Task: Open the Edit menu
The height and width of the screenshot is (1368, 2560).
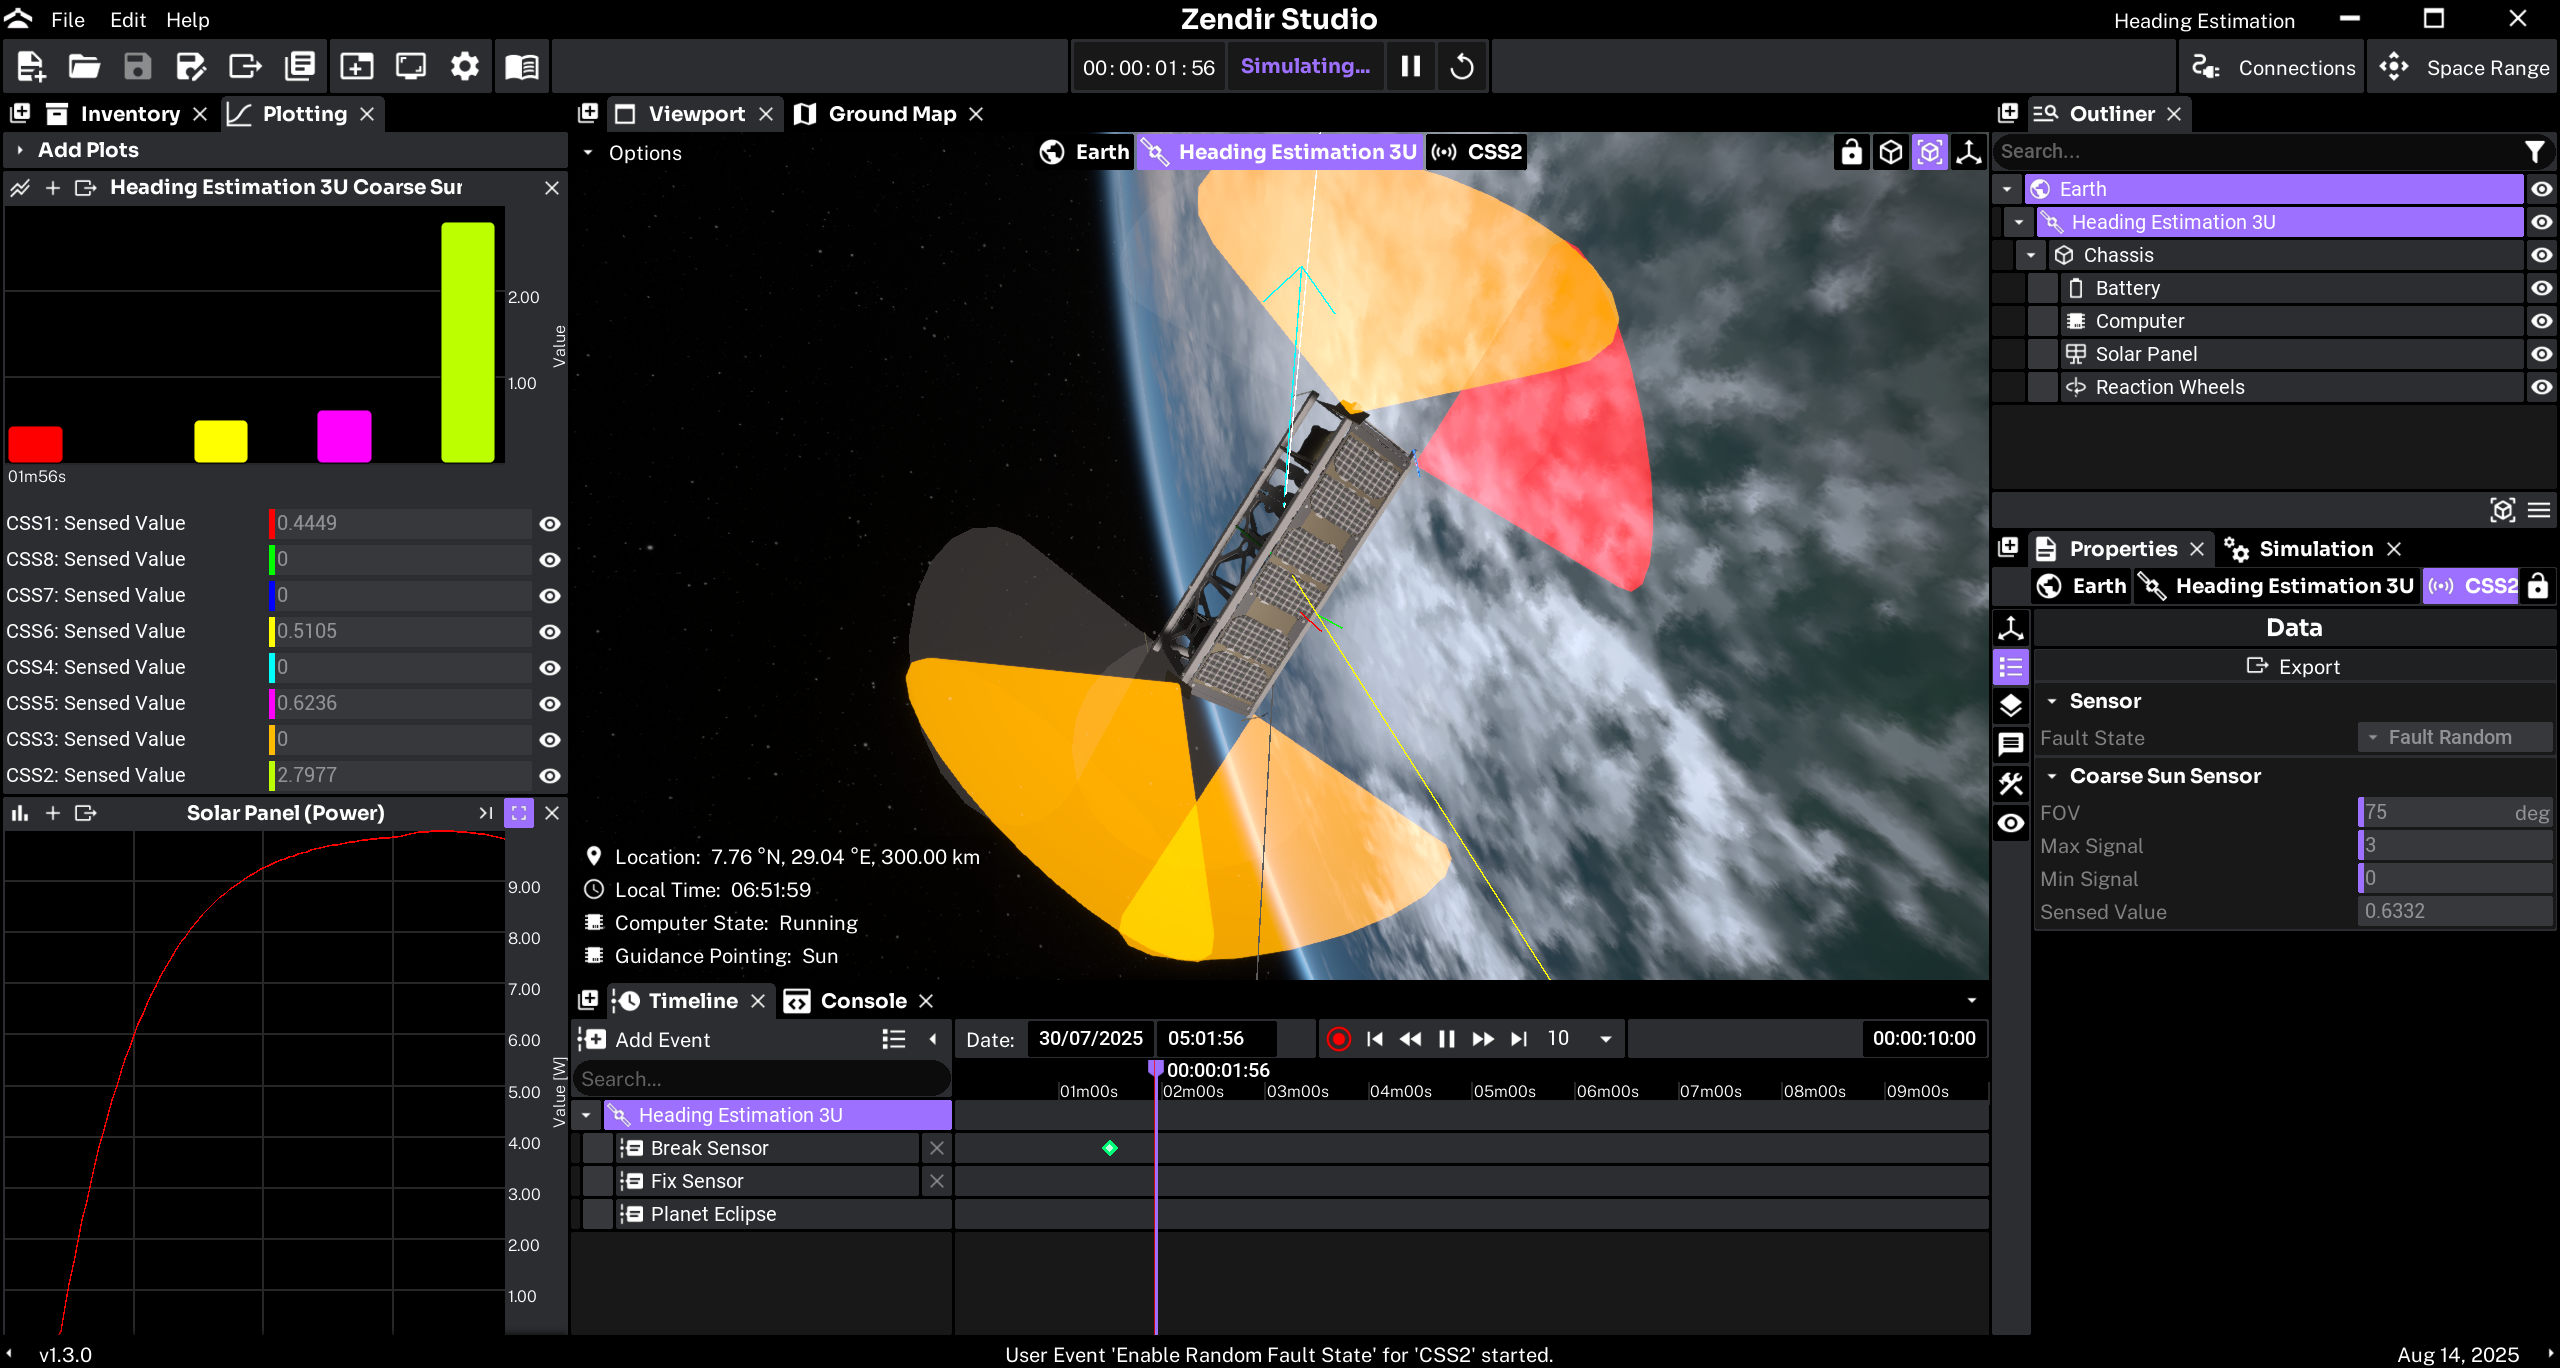Action: 126,19
